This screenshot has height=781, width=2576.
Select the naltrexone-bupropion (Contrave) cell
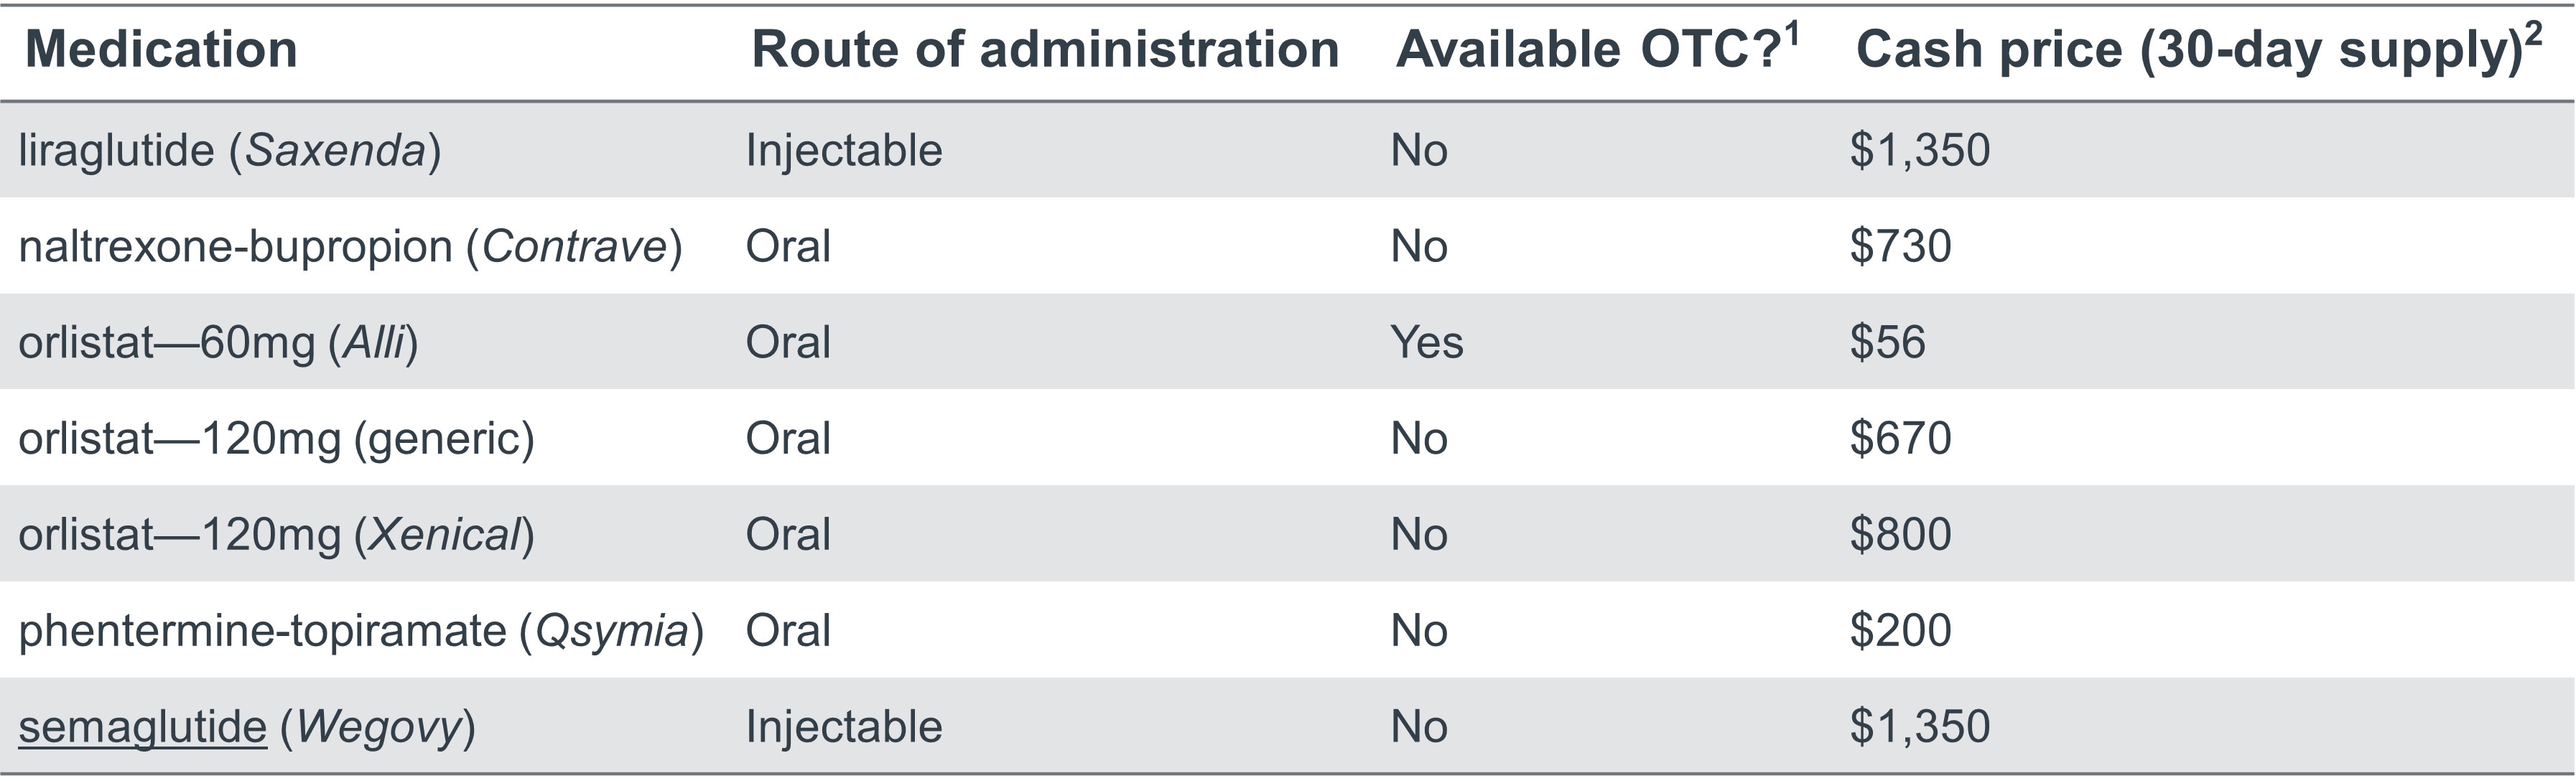coord(350,247)
